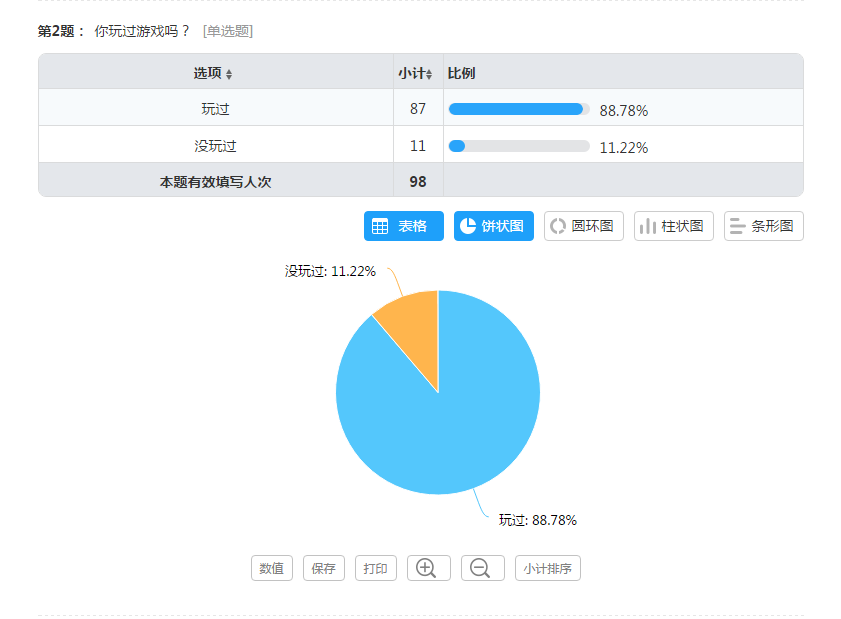Viewport: 841px width, 619px height.
Task: Switch to 圆环图 donut chart view
Action: (584, 226)
